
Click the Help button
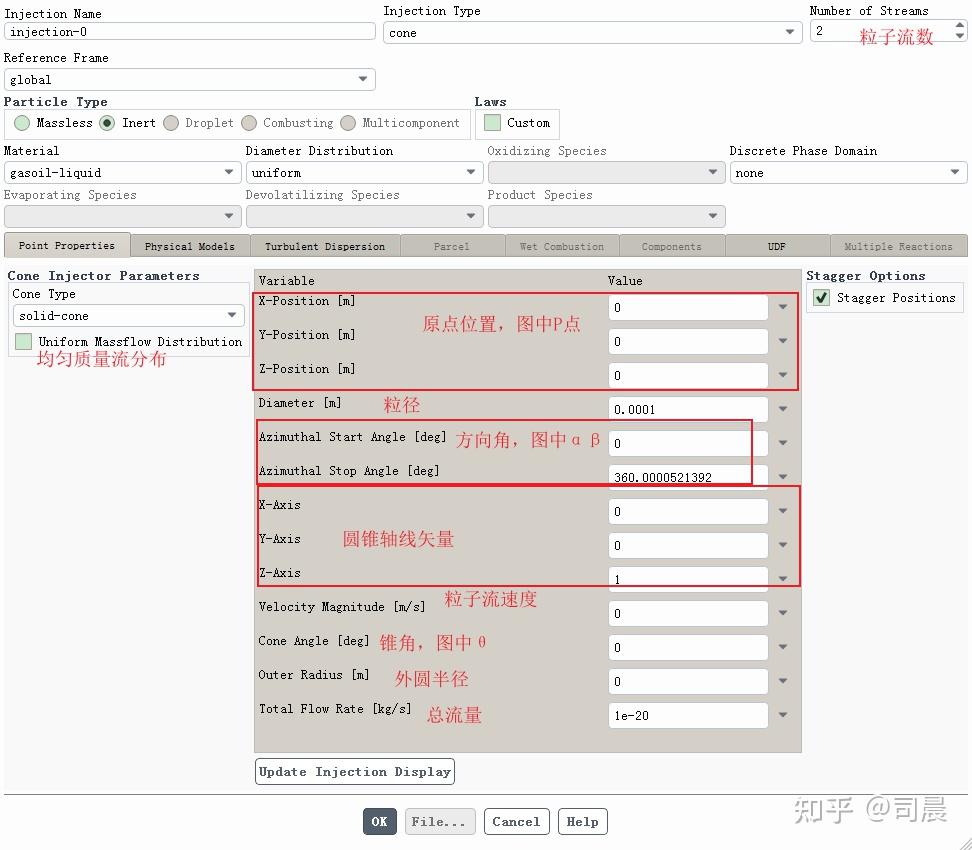(x=583, y=821)
